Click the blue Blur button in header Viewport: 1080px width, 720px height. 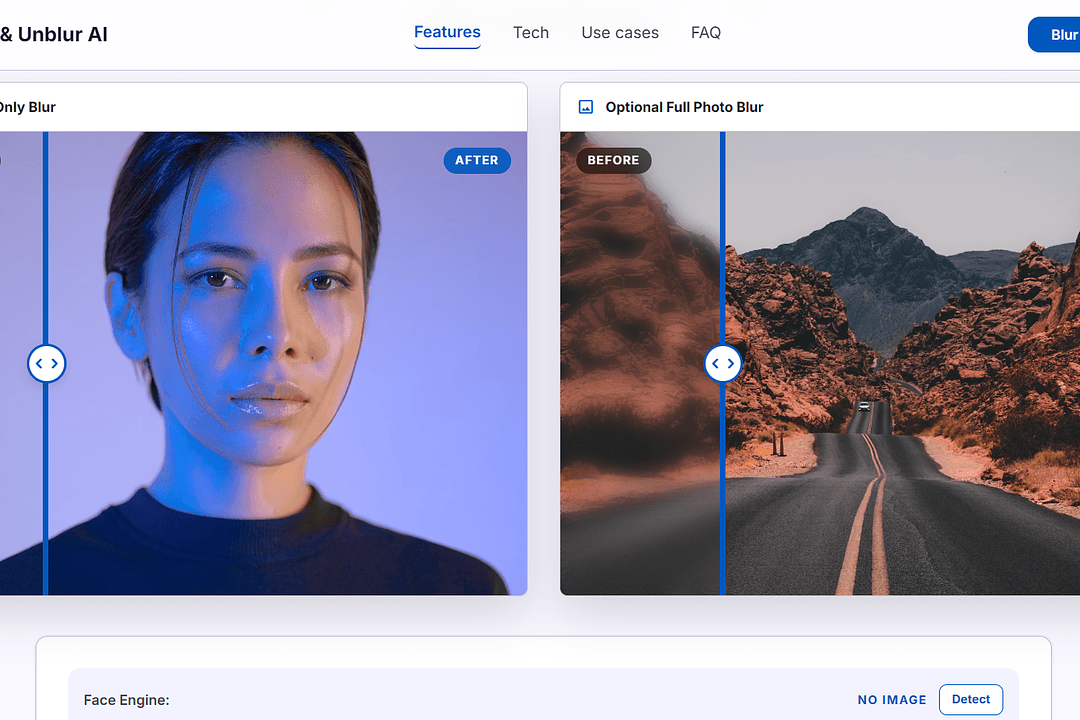[x=1055, y=34]
